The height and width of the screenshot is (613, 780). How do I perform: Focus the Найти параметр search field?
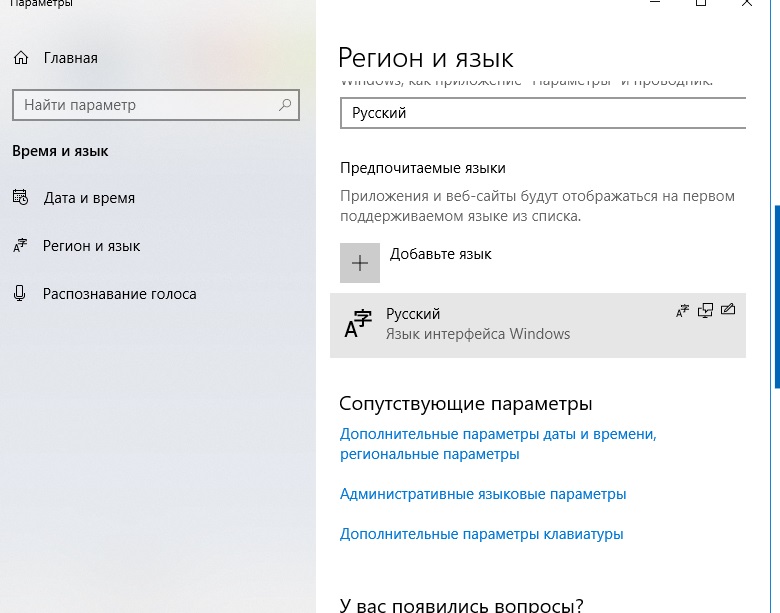[x=156, y=105]
